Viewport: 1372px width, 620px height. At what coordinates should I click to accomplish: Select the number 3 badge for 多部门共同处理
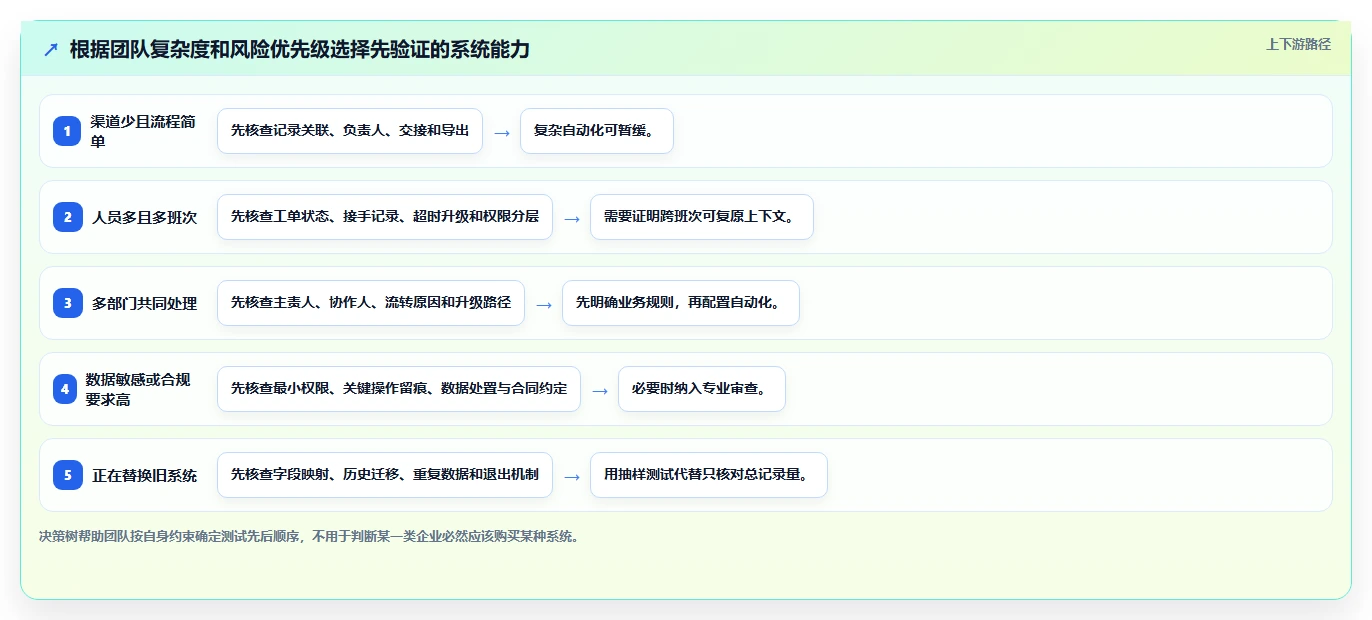(67, 303)
